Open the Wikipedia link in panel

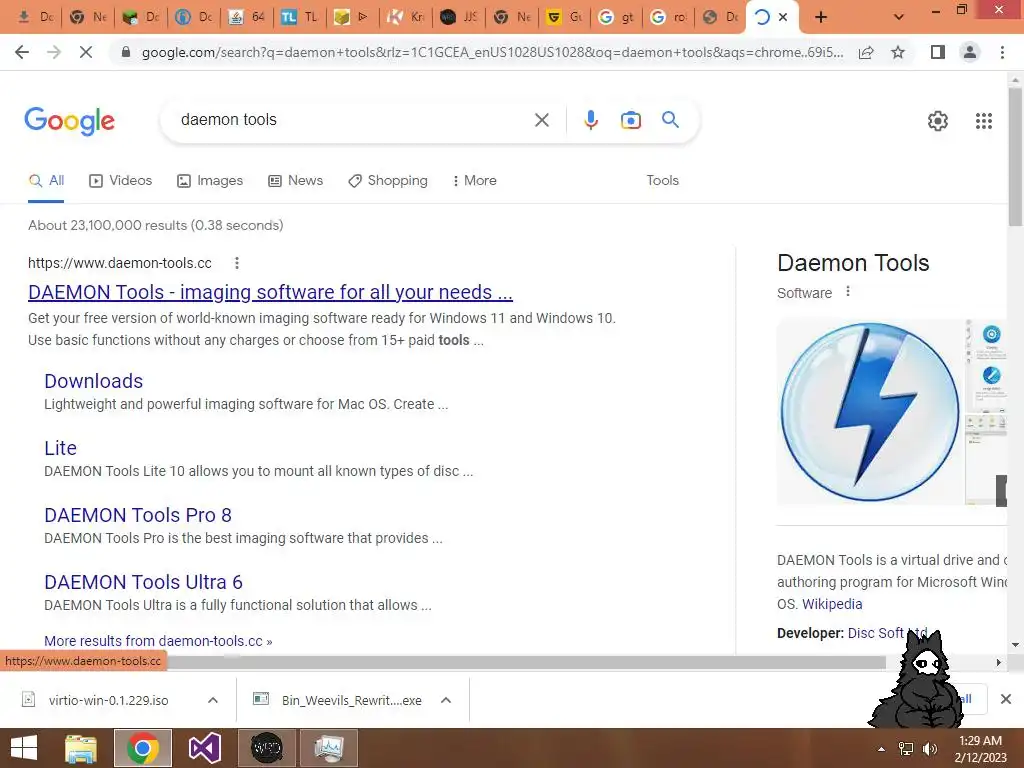point(832,604)
